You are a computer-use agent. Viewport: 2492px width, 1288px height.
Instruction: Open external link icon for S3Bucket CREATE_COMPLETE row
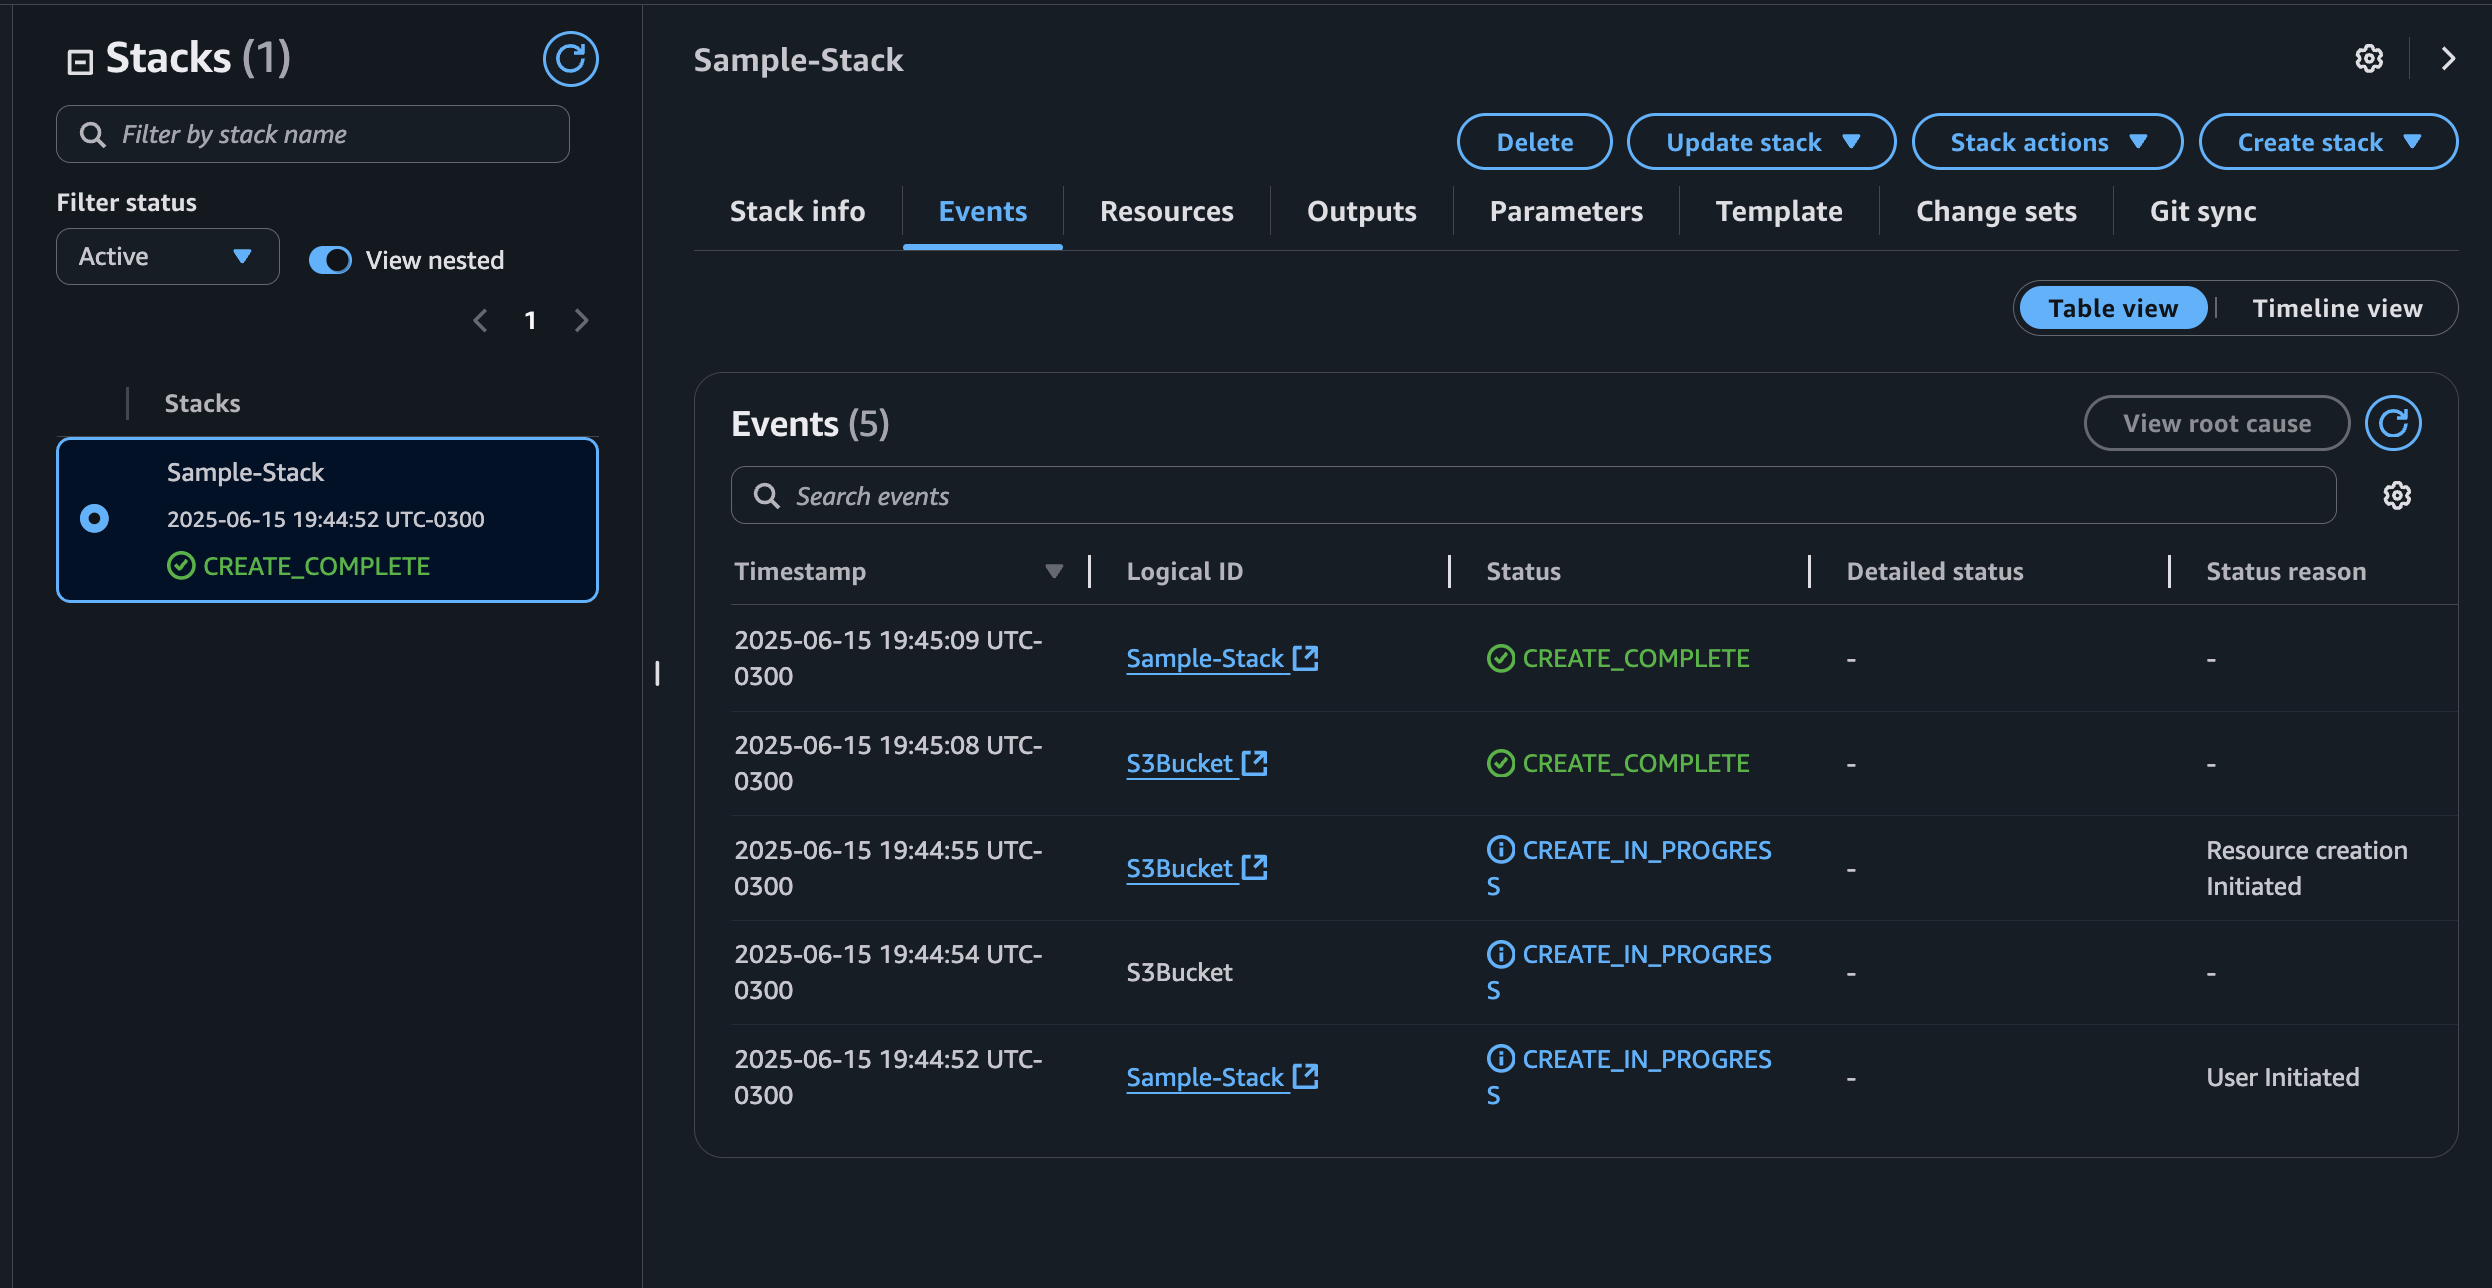(1254, 763)
